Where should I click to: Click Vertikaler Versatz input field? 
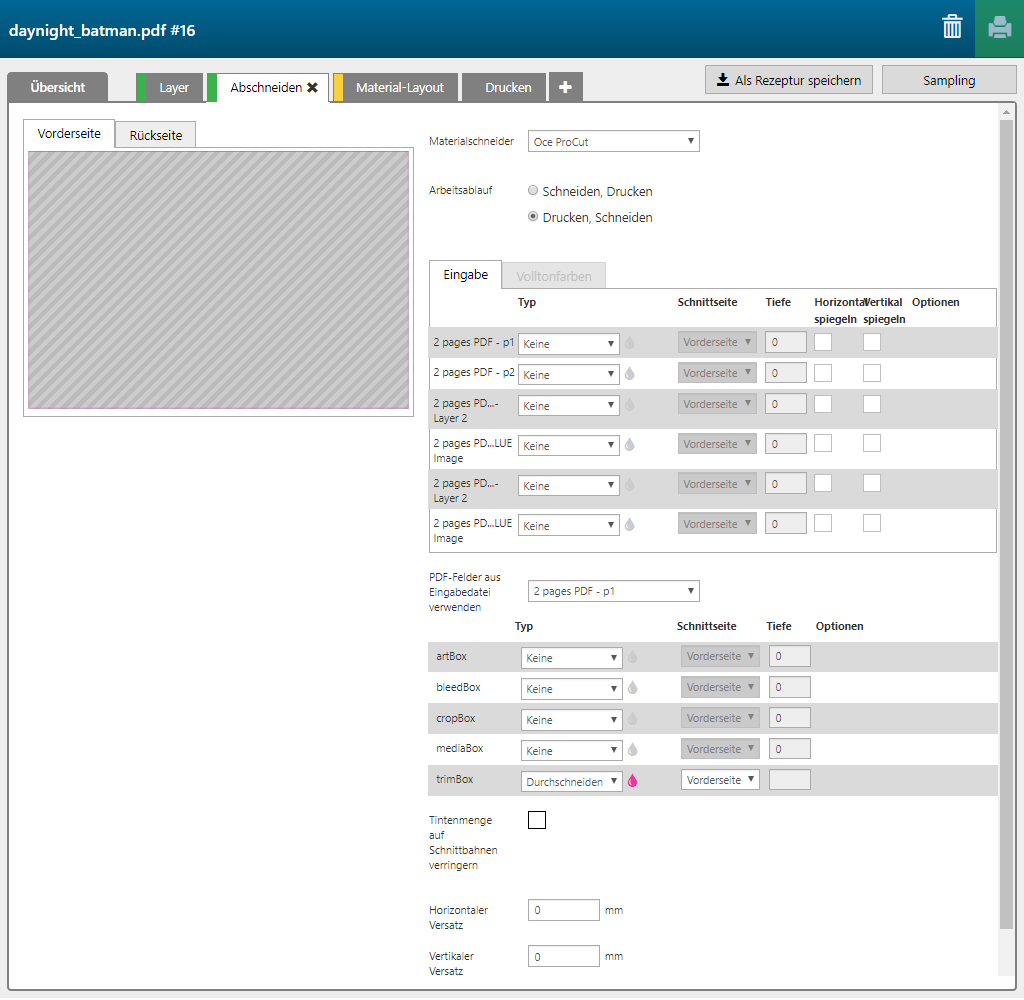[564, 958]
